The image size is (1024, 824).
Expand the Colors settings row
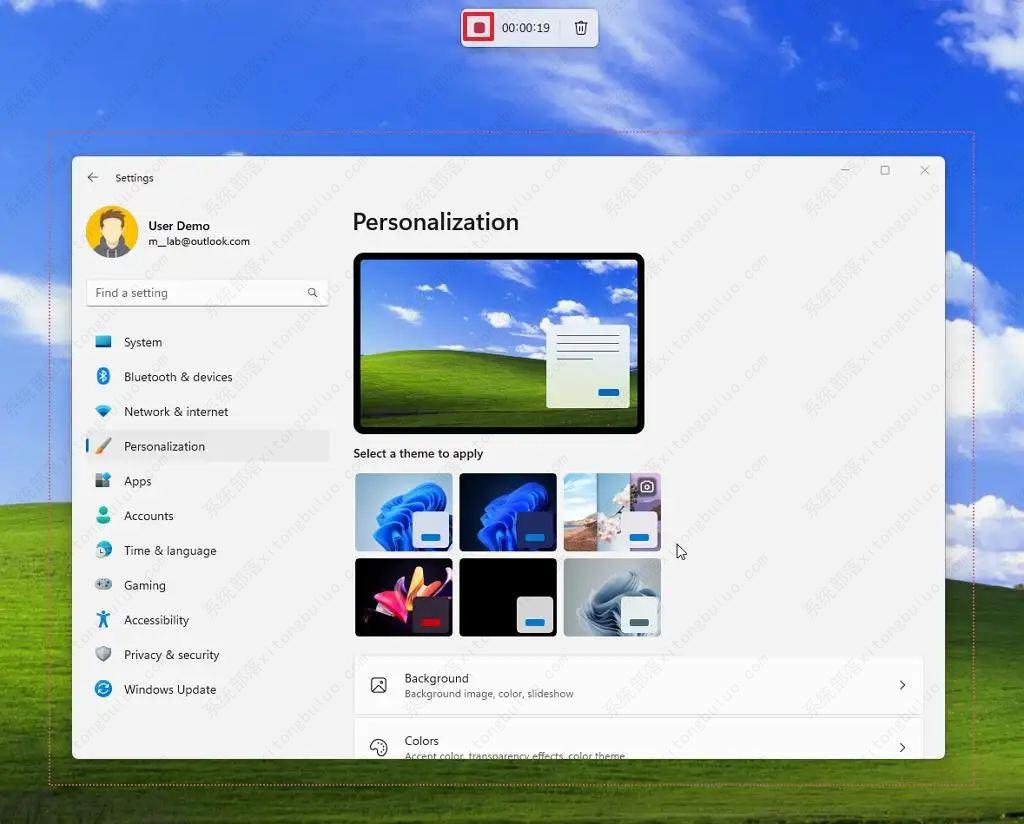(x=638, y=745)
